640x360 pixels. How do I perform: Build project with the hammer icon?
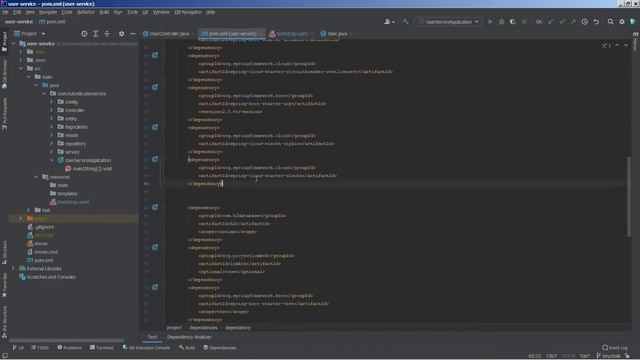(x=405, y=22)
